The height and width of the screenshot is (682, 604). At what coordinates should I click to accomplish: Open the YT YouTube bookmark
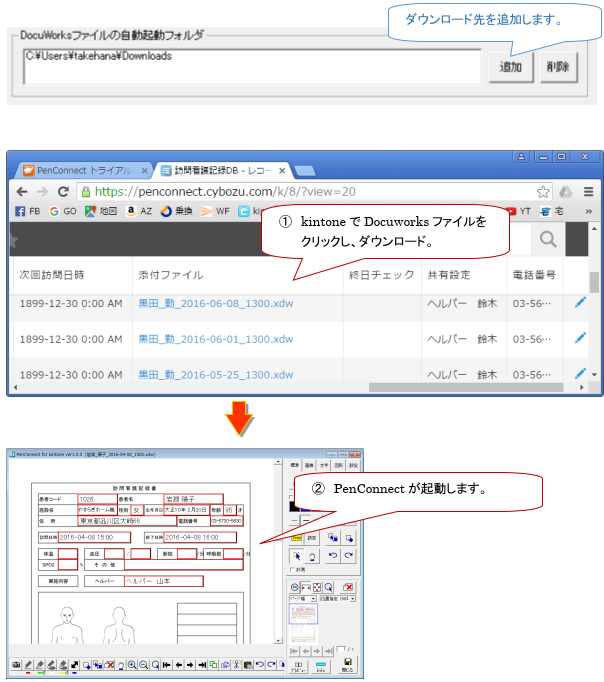(520, 211)
